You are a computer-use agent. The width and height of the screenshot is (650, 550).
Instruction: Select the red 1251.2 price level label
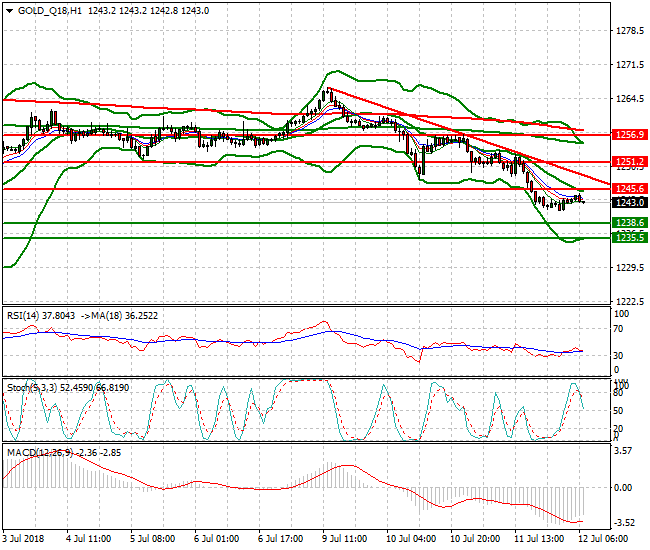pyautogui.click(x=630, y=162)
